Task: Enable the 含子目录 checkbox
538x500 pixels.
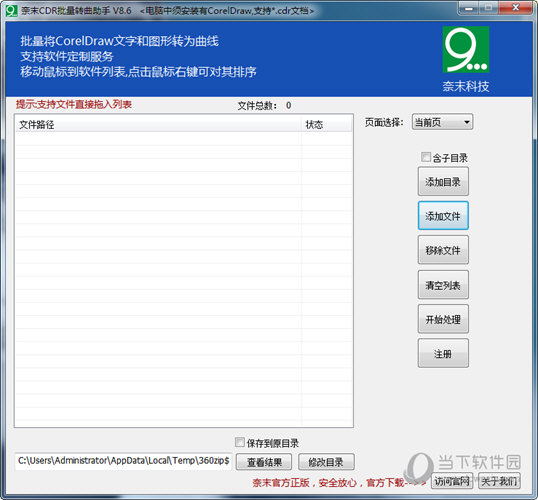Action: click(x=425, y=157)
